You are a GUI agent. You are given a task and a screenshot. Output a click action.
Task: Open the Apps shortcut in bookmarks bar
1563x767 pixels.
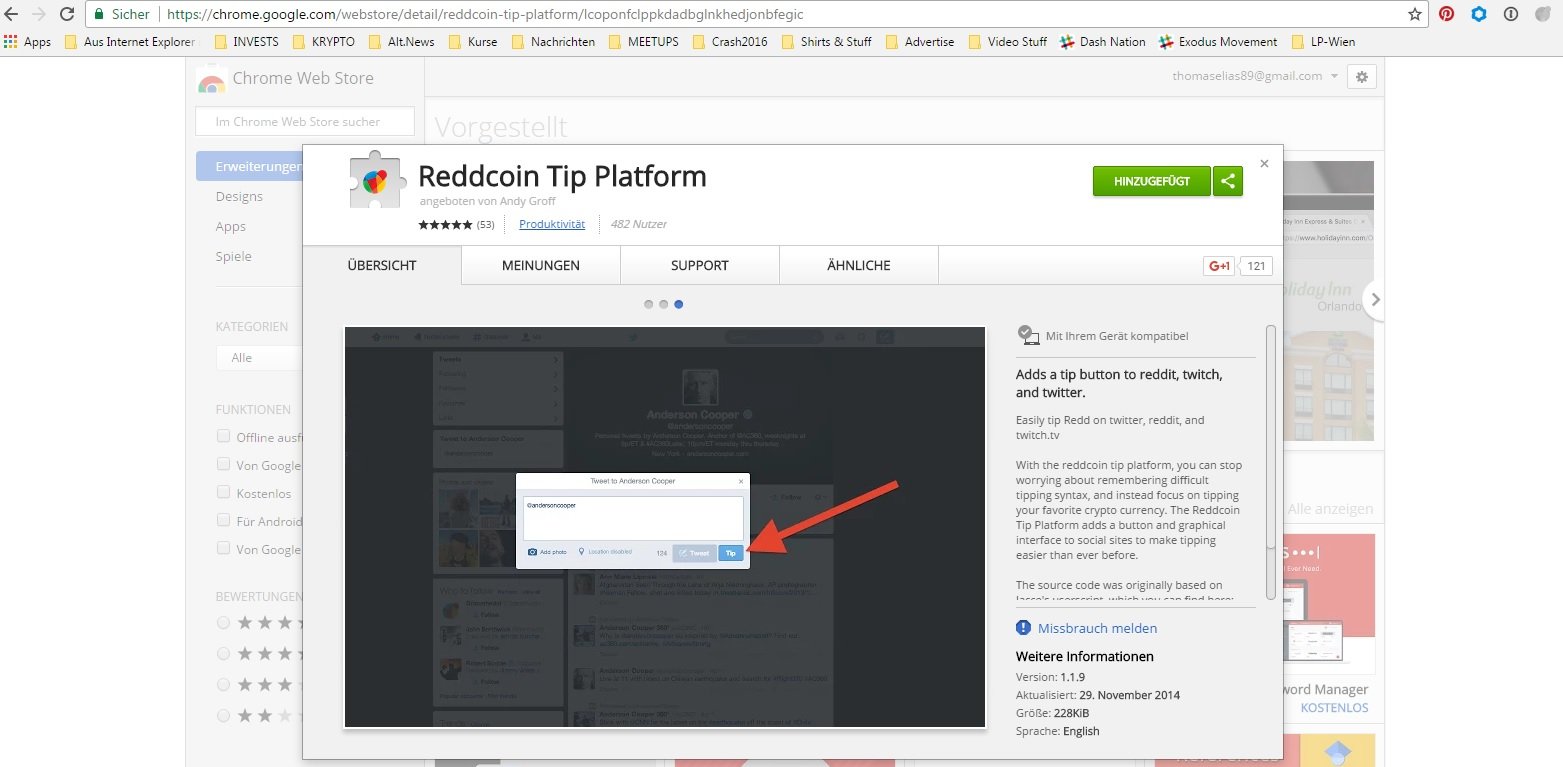click(28, 42)
